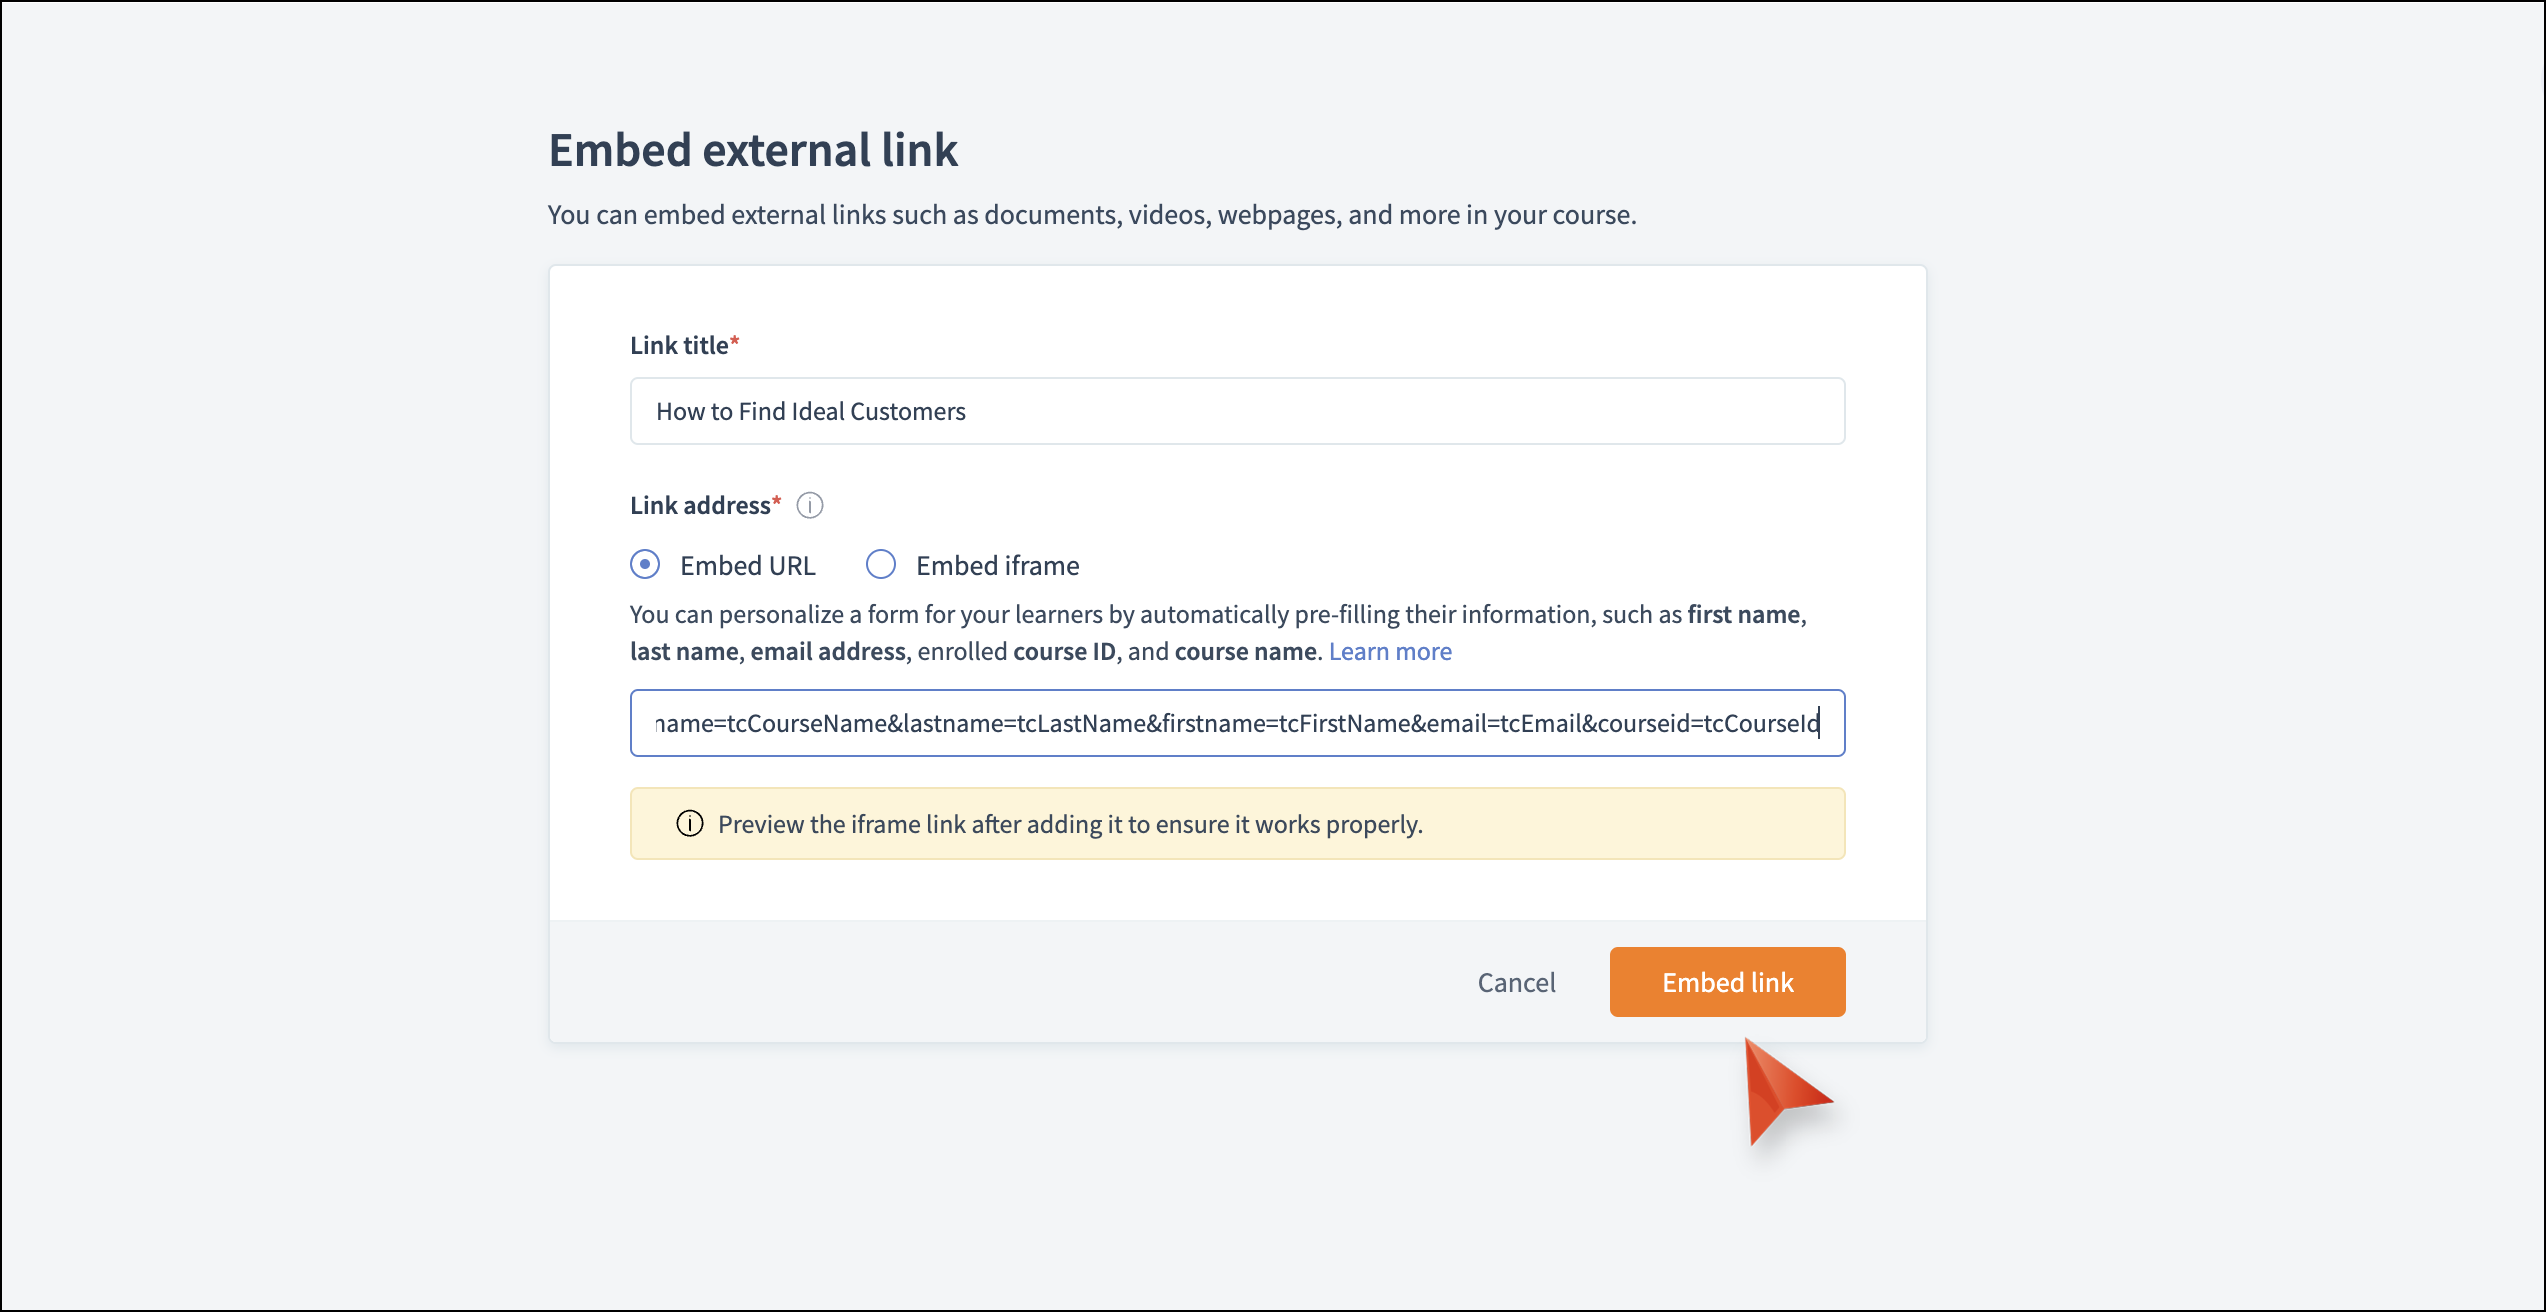Click the "Link title" field label
This screenshot has width=2546, height=1312.
pyautogui.click(x=679, y=346)
